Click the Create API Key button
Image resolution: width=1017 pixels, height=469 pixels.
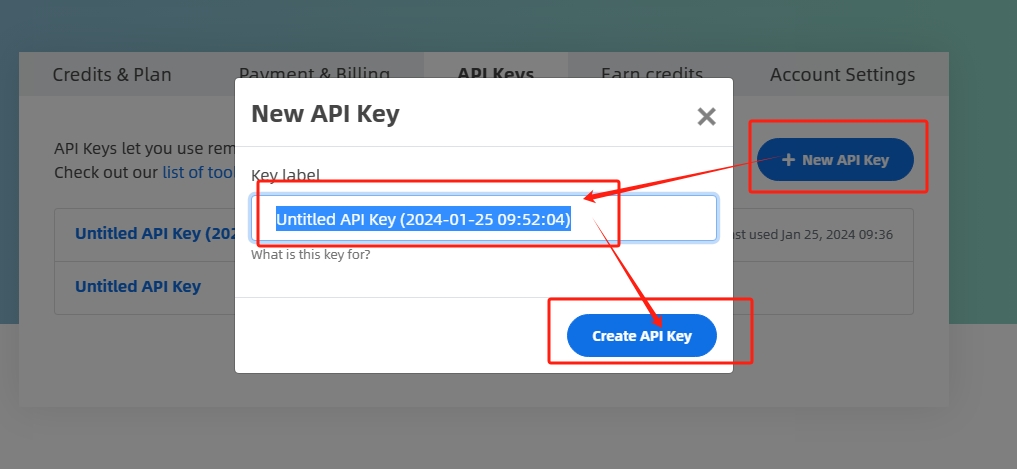coord(641,335)
